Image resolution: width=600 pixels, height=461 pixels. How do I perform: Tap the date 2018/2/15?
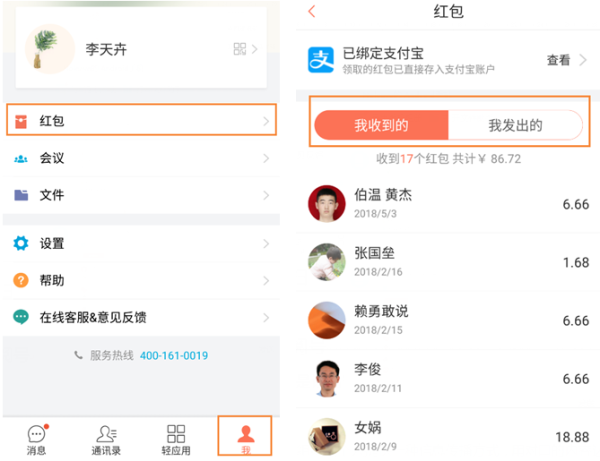click(x=378, y=330)
